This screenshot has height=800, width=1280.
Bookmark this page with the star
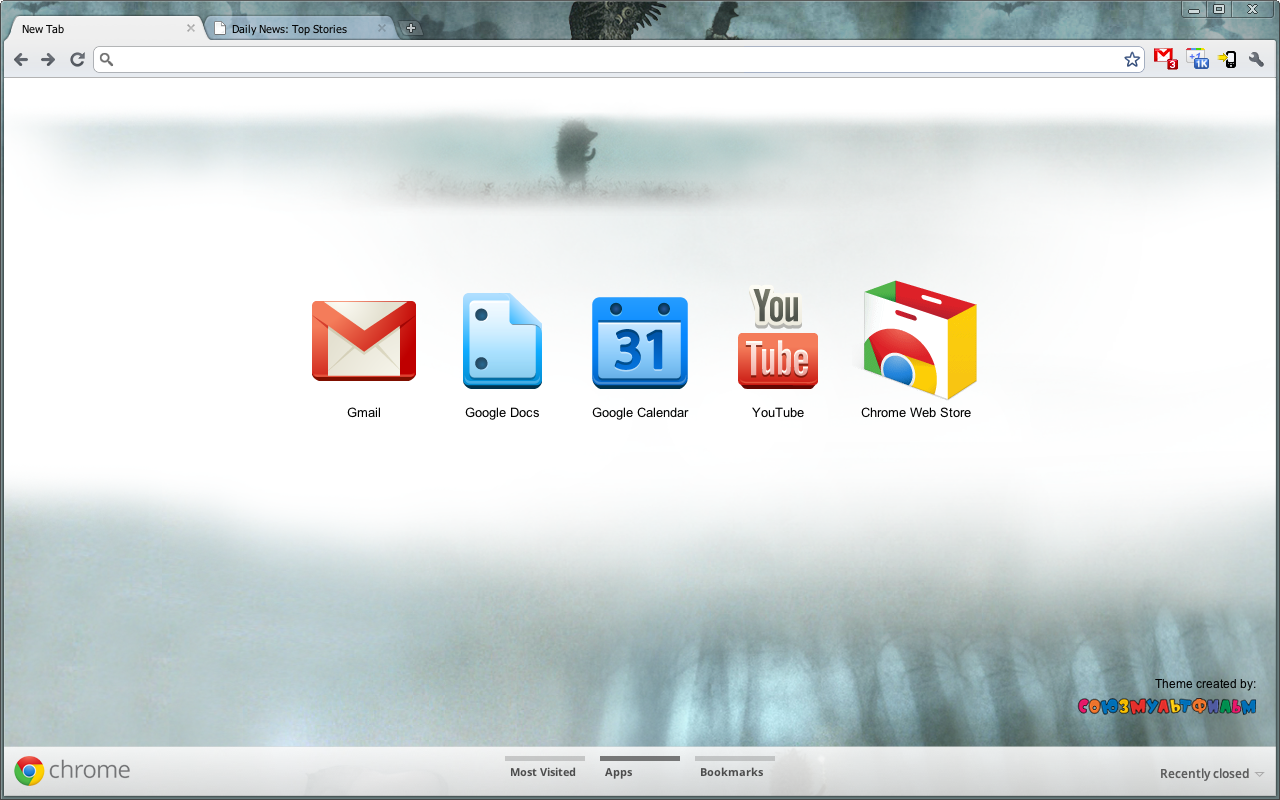click(1132, 60)
